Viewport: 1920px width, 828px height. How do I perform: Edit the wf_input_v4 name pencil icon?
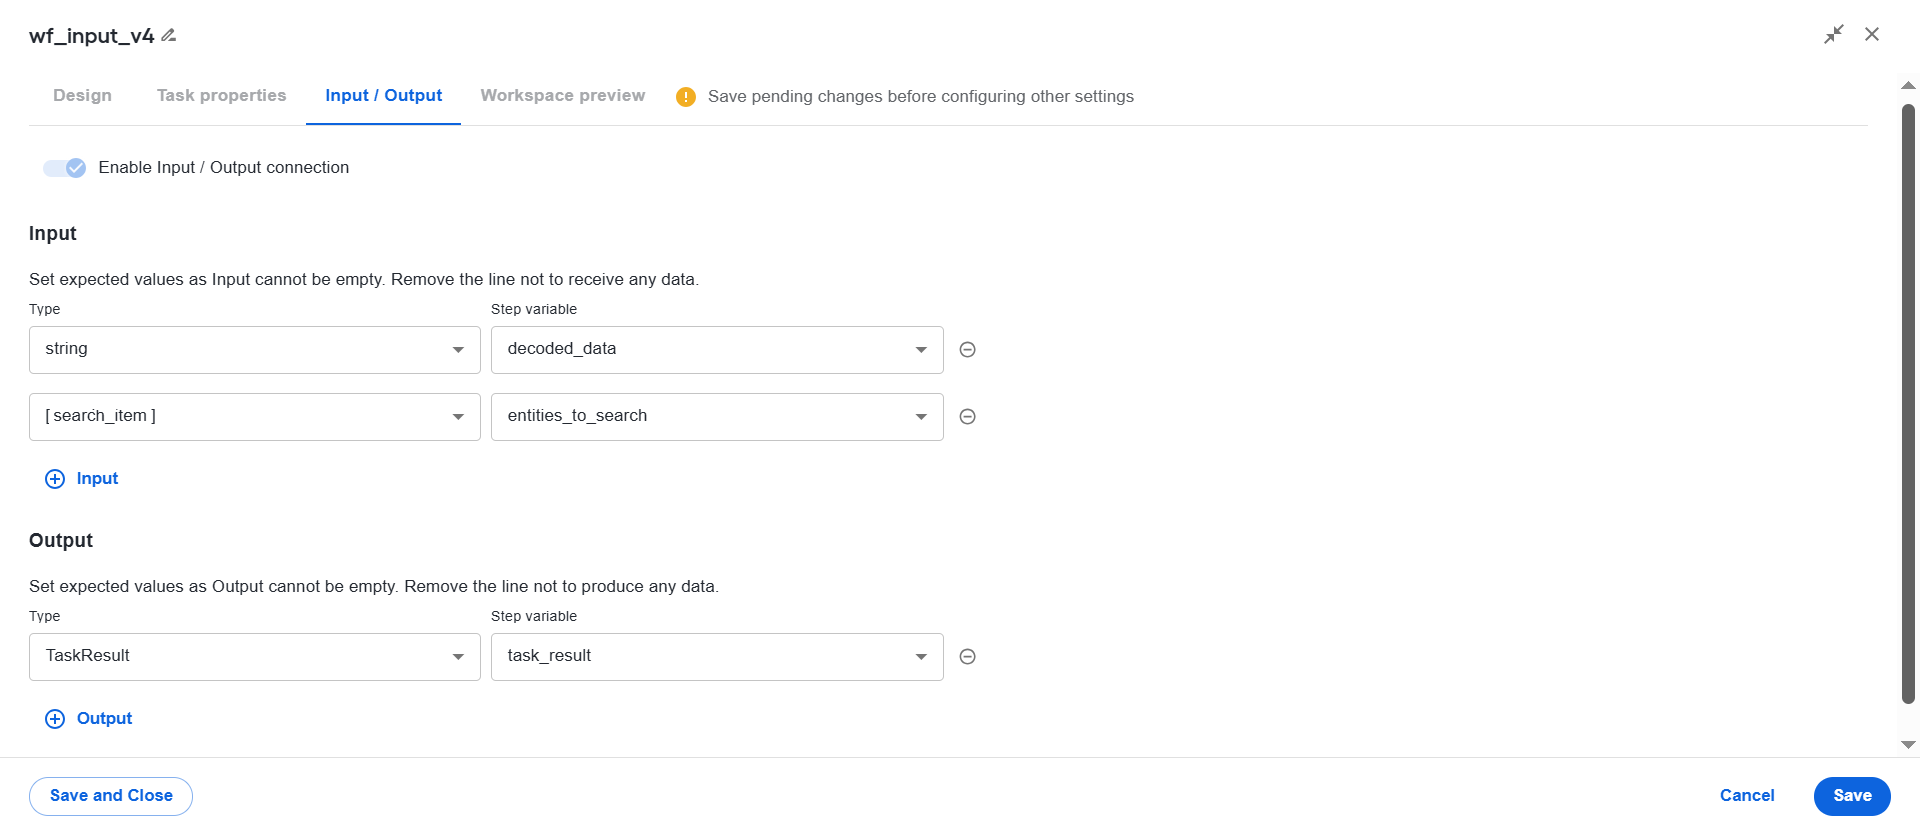169,35
